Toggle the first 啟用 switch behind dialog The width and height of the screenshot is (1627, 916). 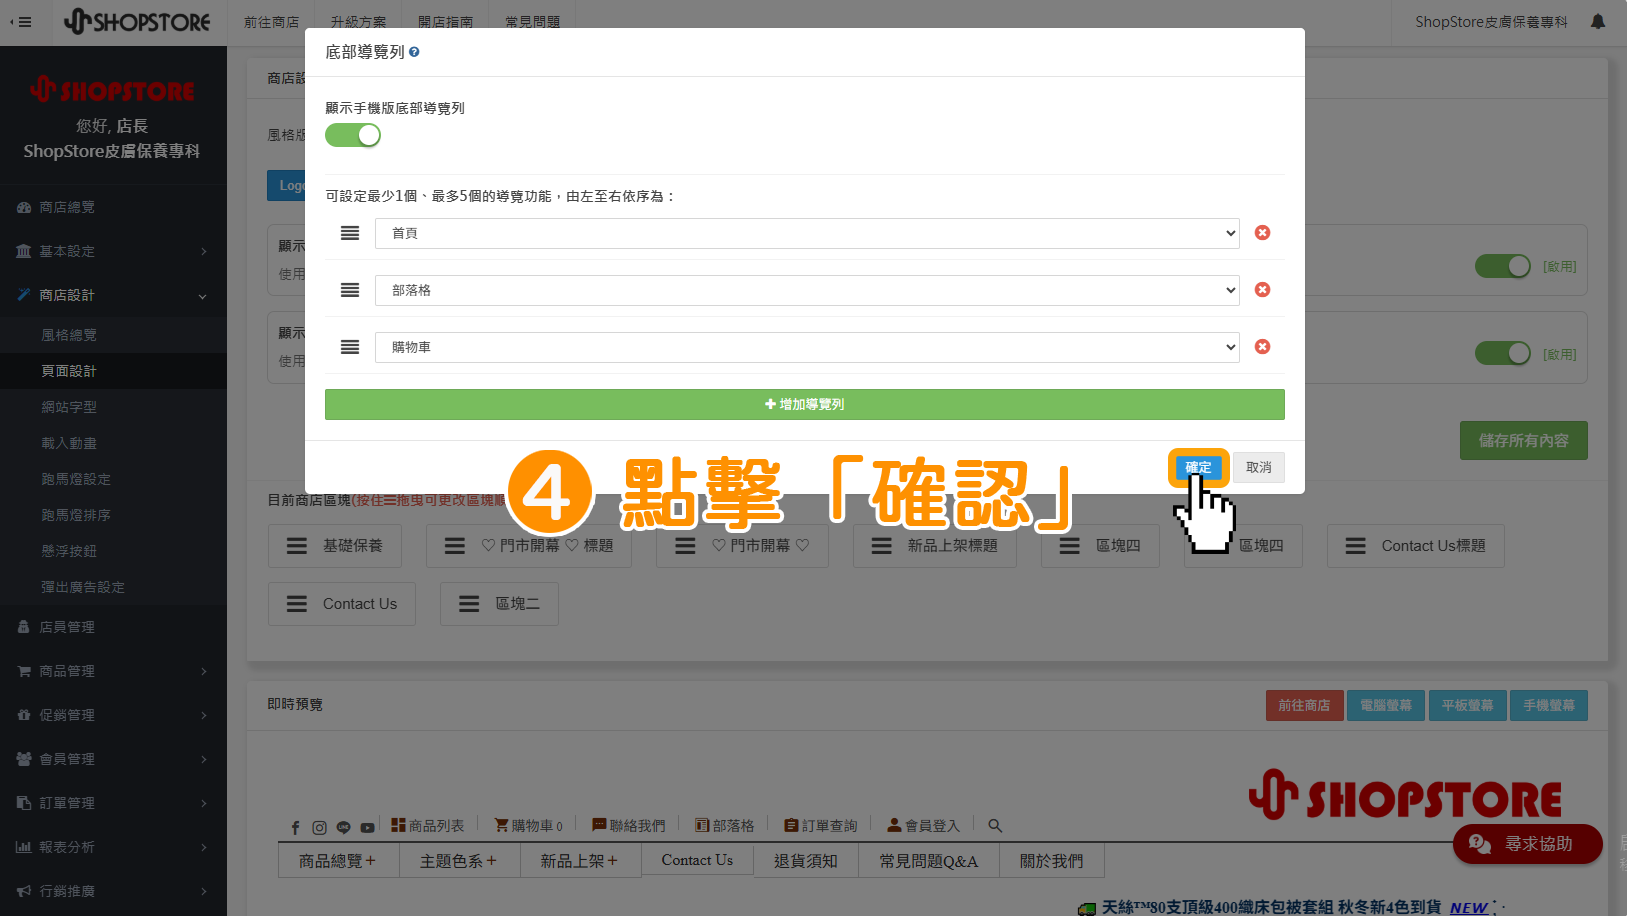click(x=1503, y=267)
